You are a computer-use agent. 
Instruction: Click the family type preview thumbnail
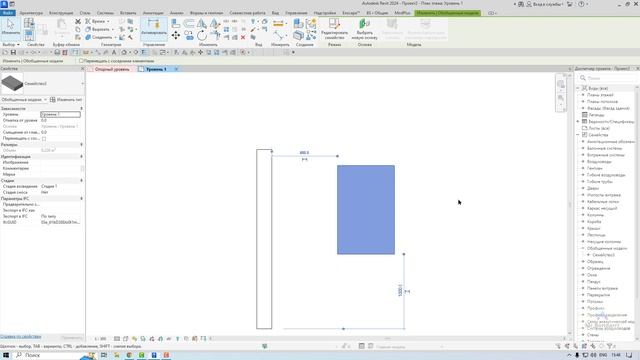coord(12,83)
